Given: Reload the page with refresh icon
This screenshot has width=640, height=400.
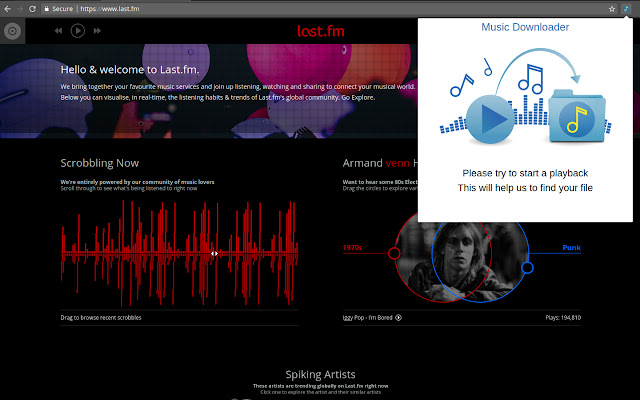Looking at the screenshot, I should click(x=32, y=9).
